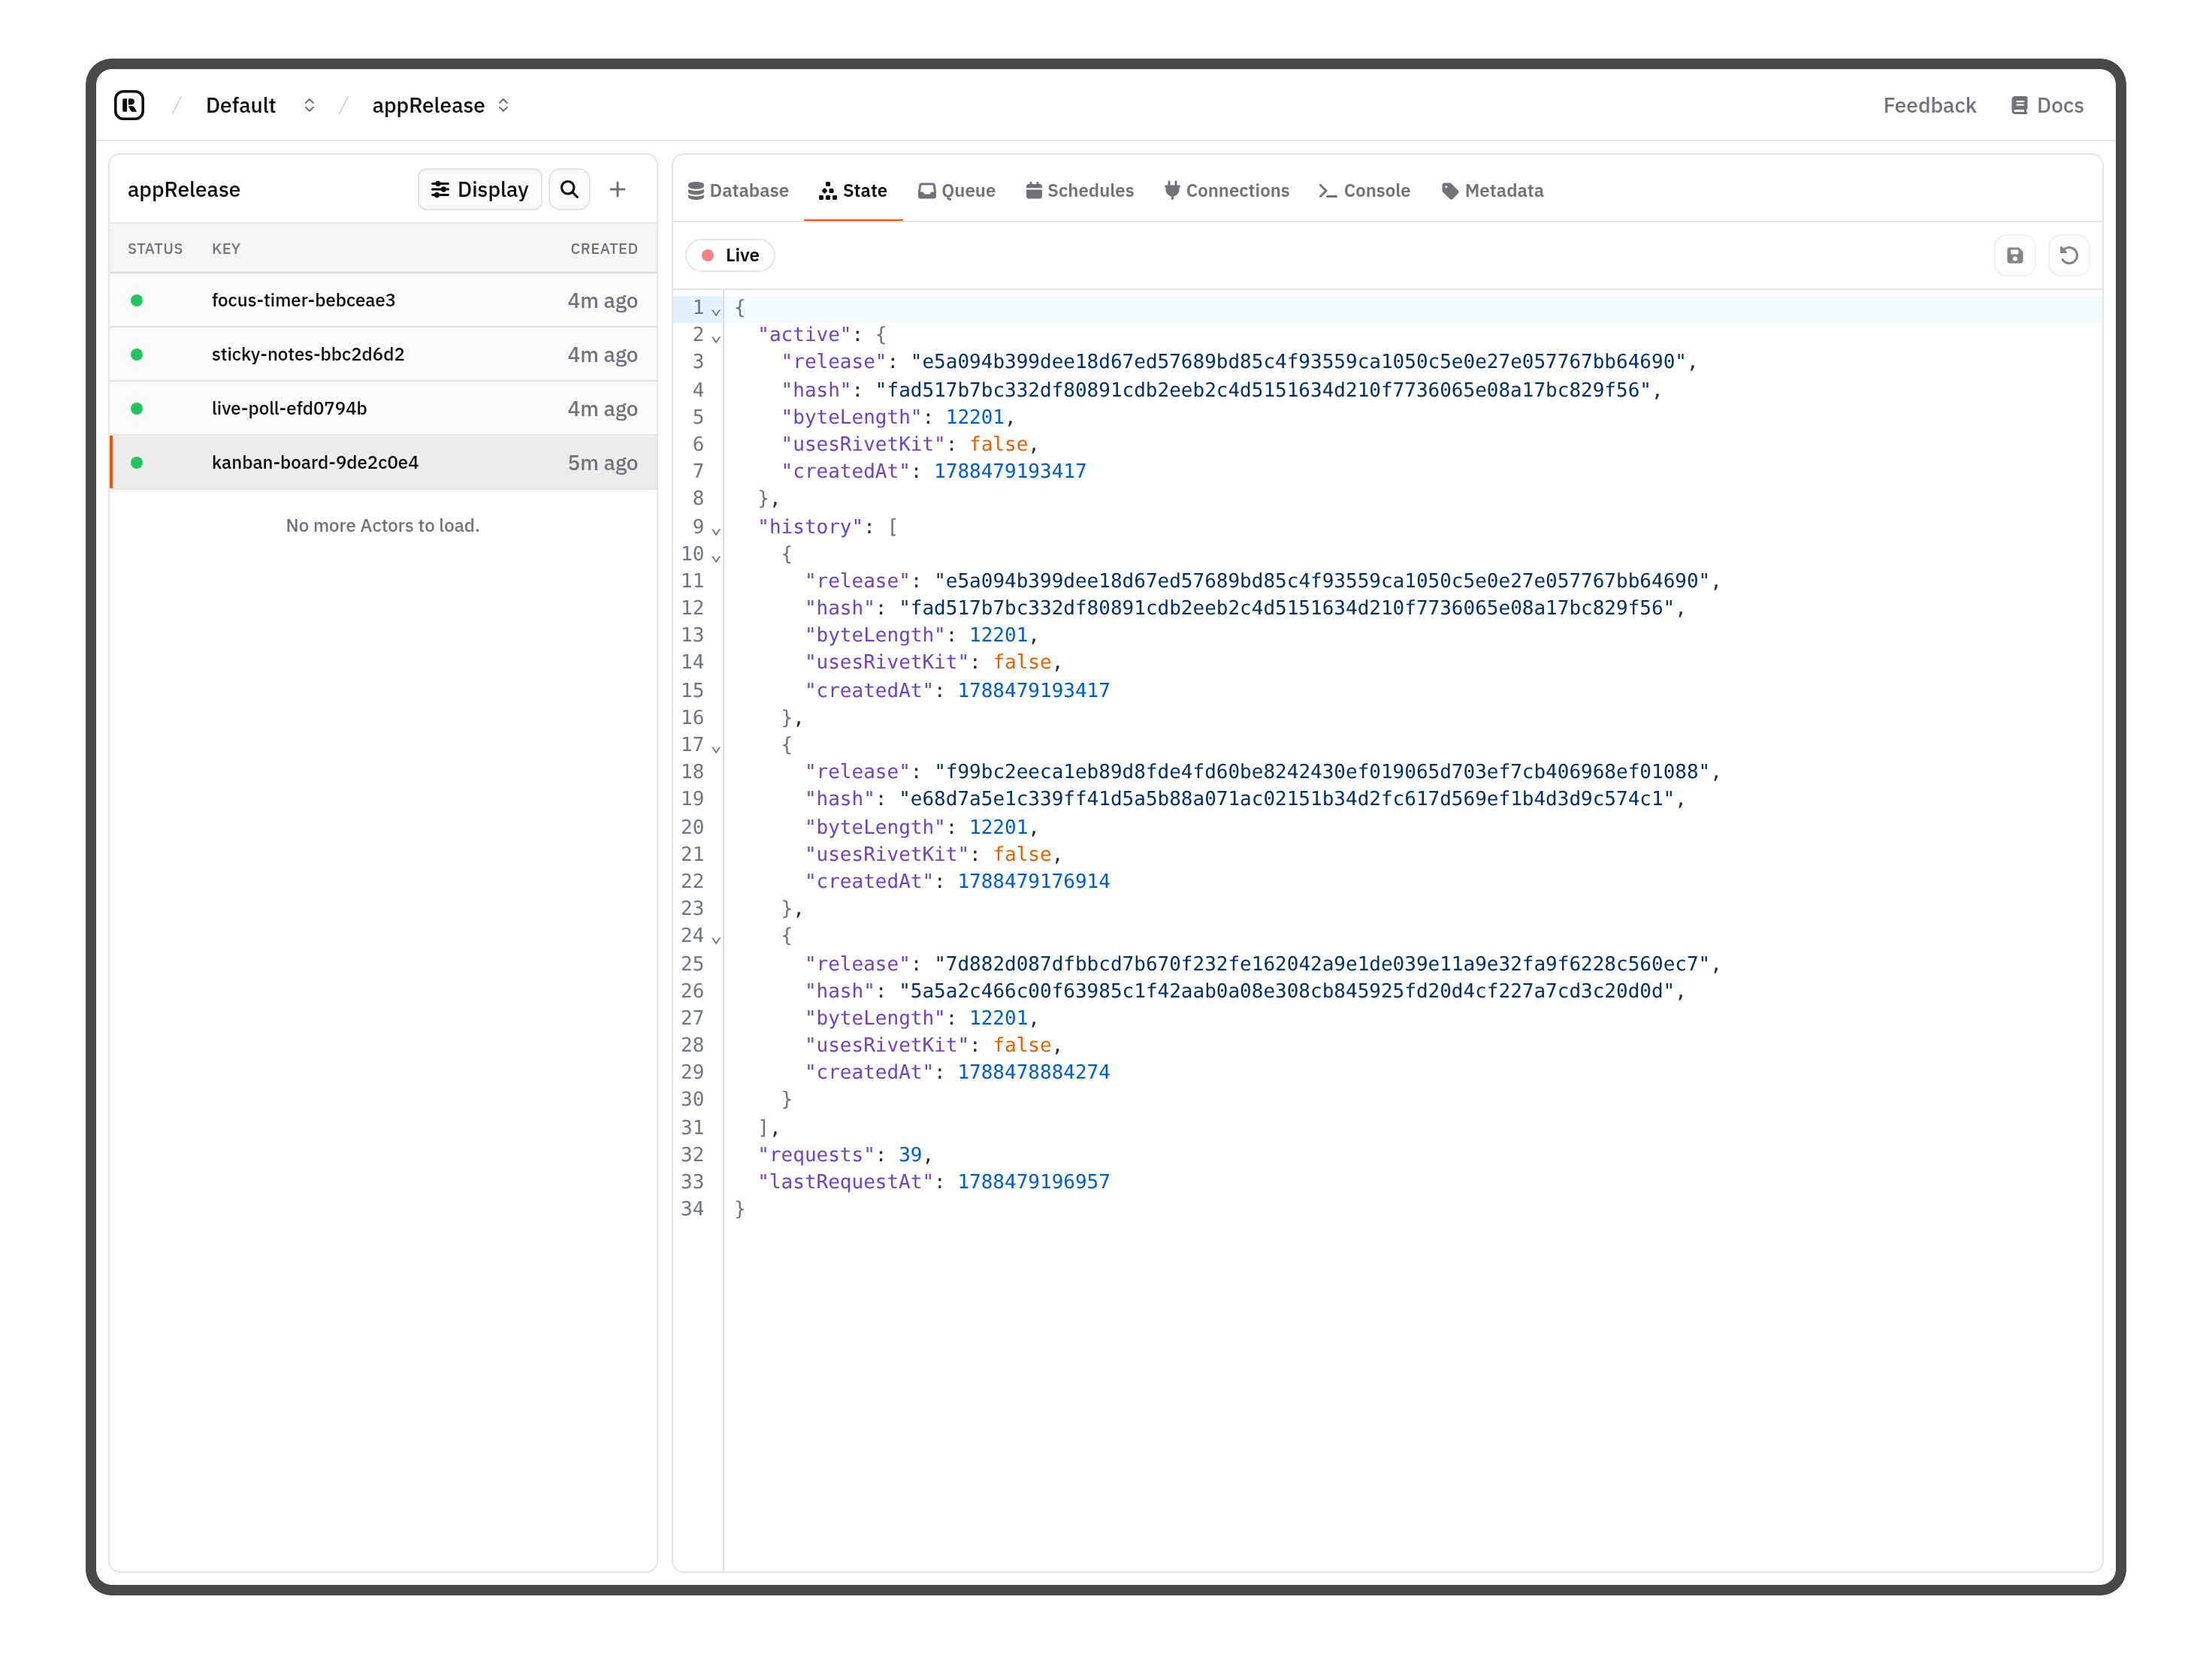Click the "byteLength" value on line 5

(975, 417)
